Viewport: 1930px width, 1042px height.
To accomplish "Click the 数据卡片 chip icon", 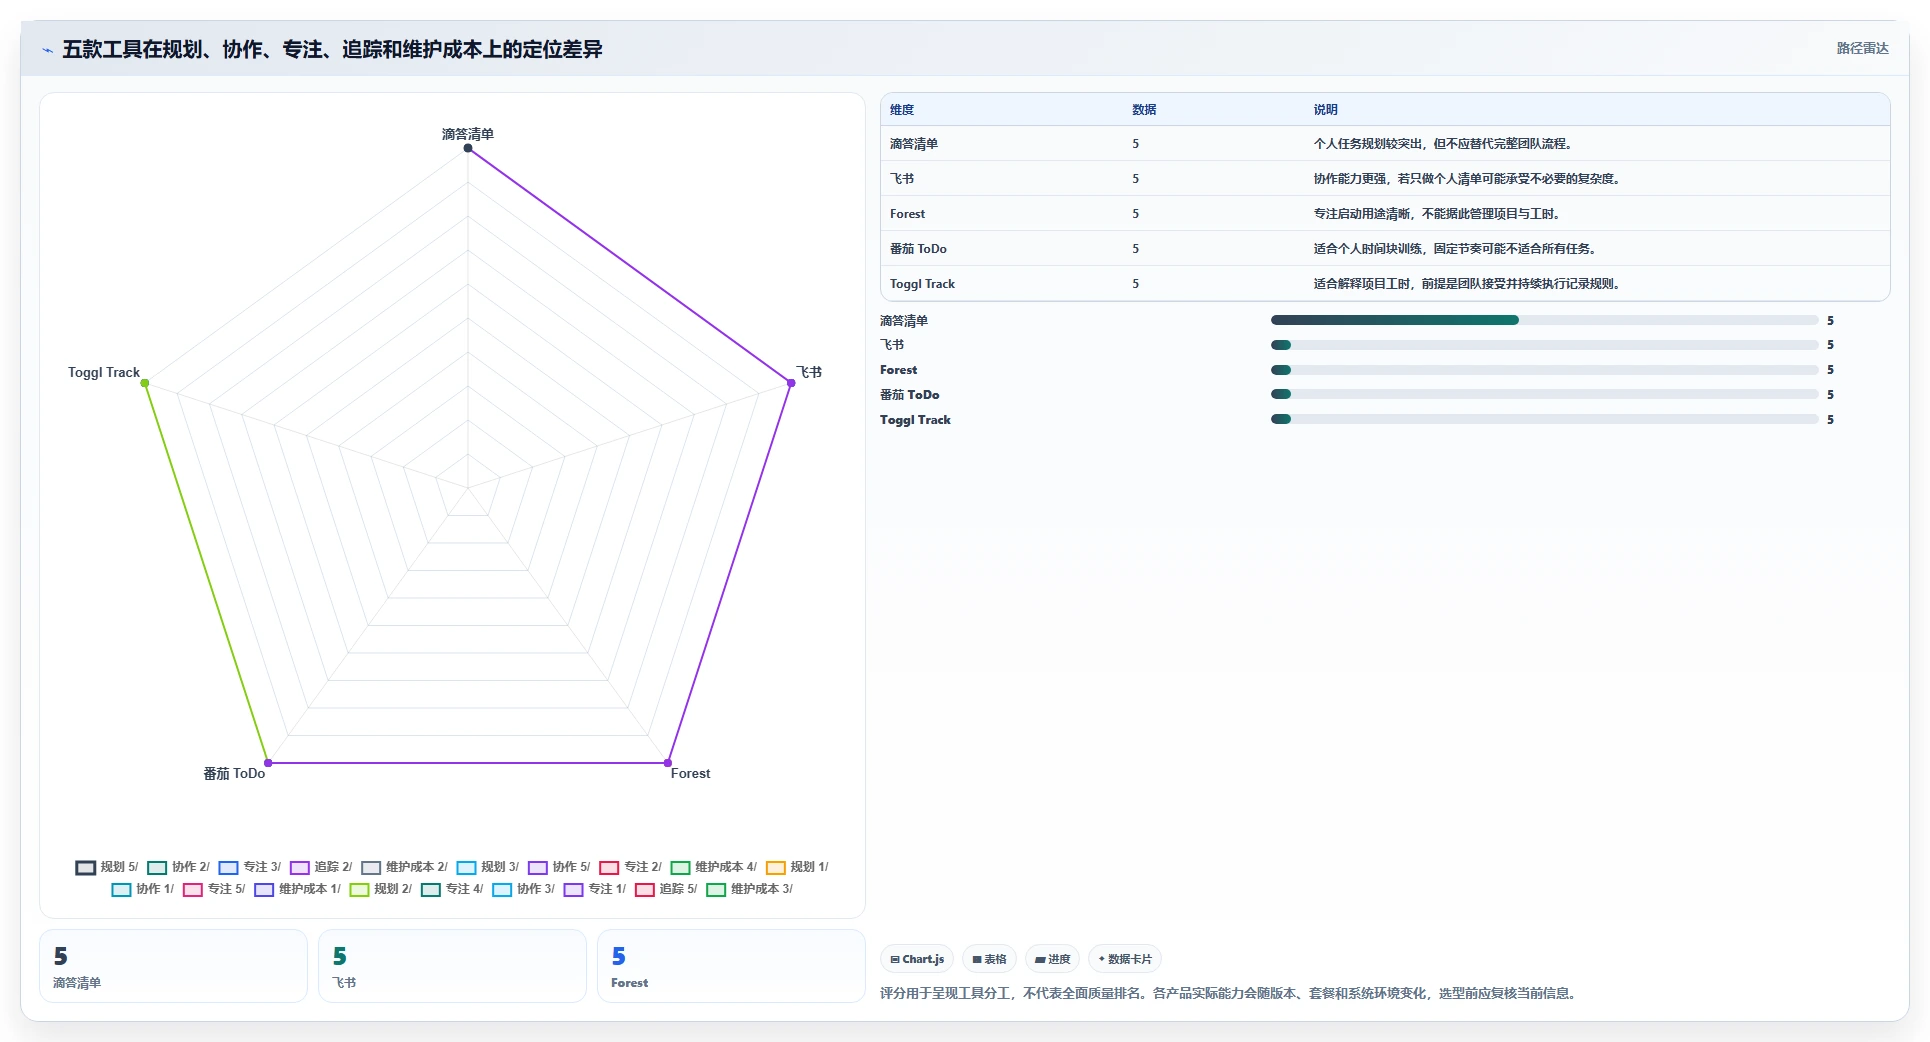I will [1102, 959].
